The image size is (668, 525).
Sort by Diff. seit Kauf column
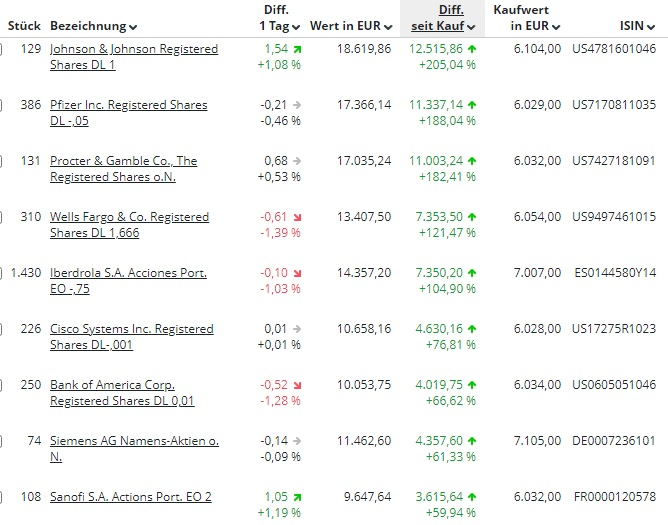[441, 17]
